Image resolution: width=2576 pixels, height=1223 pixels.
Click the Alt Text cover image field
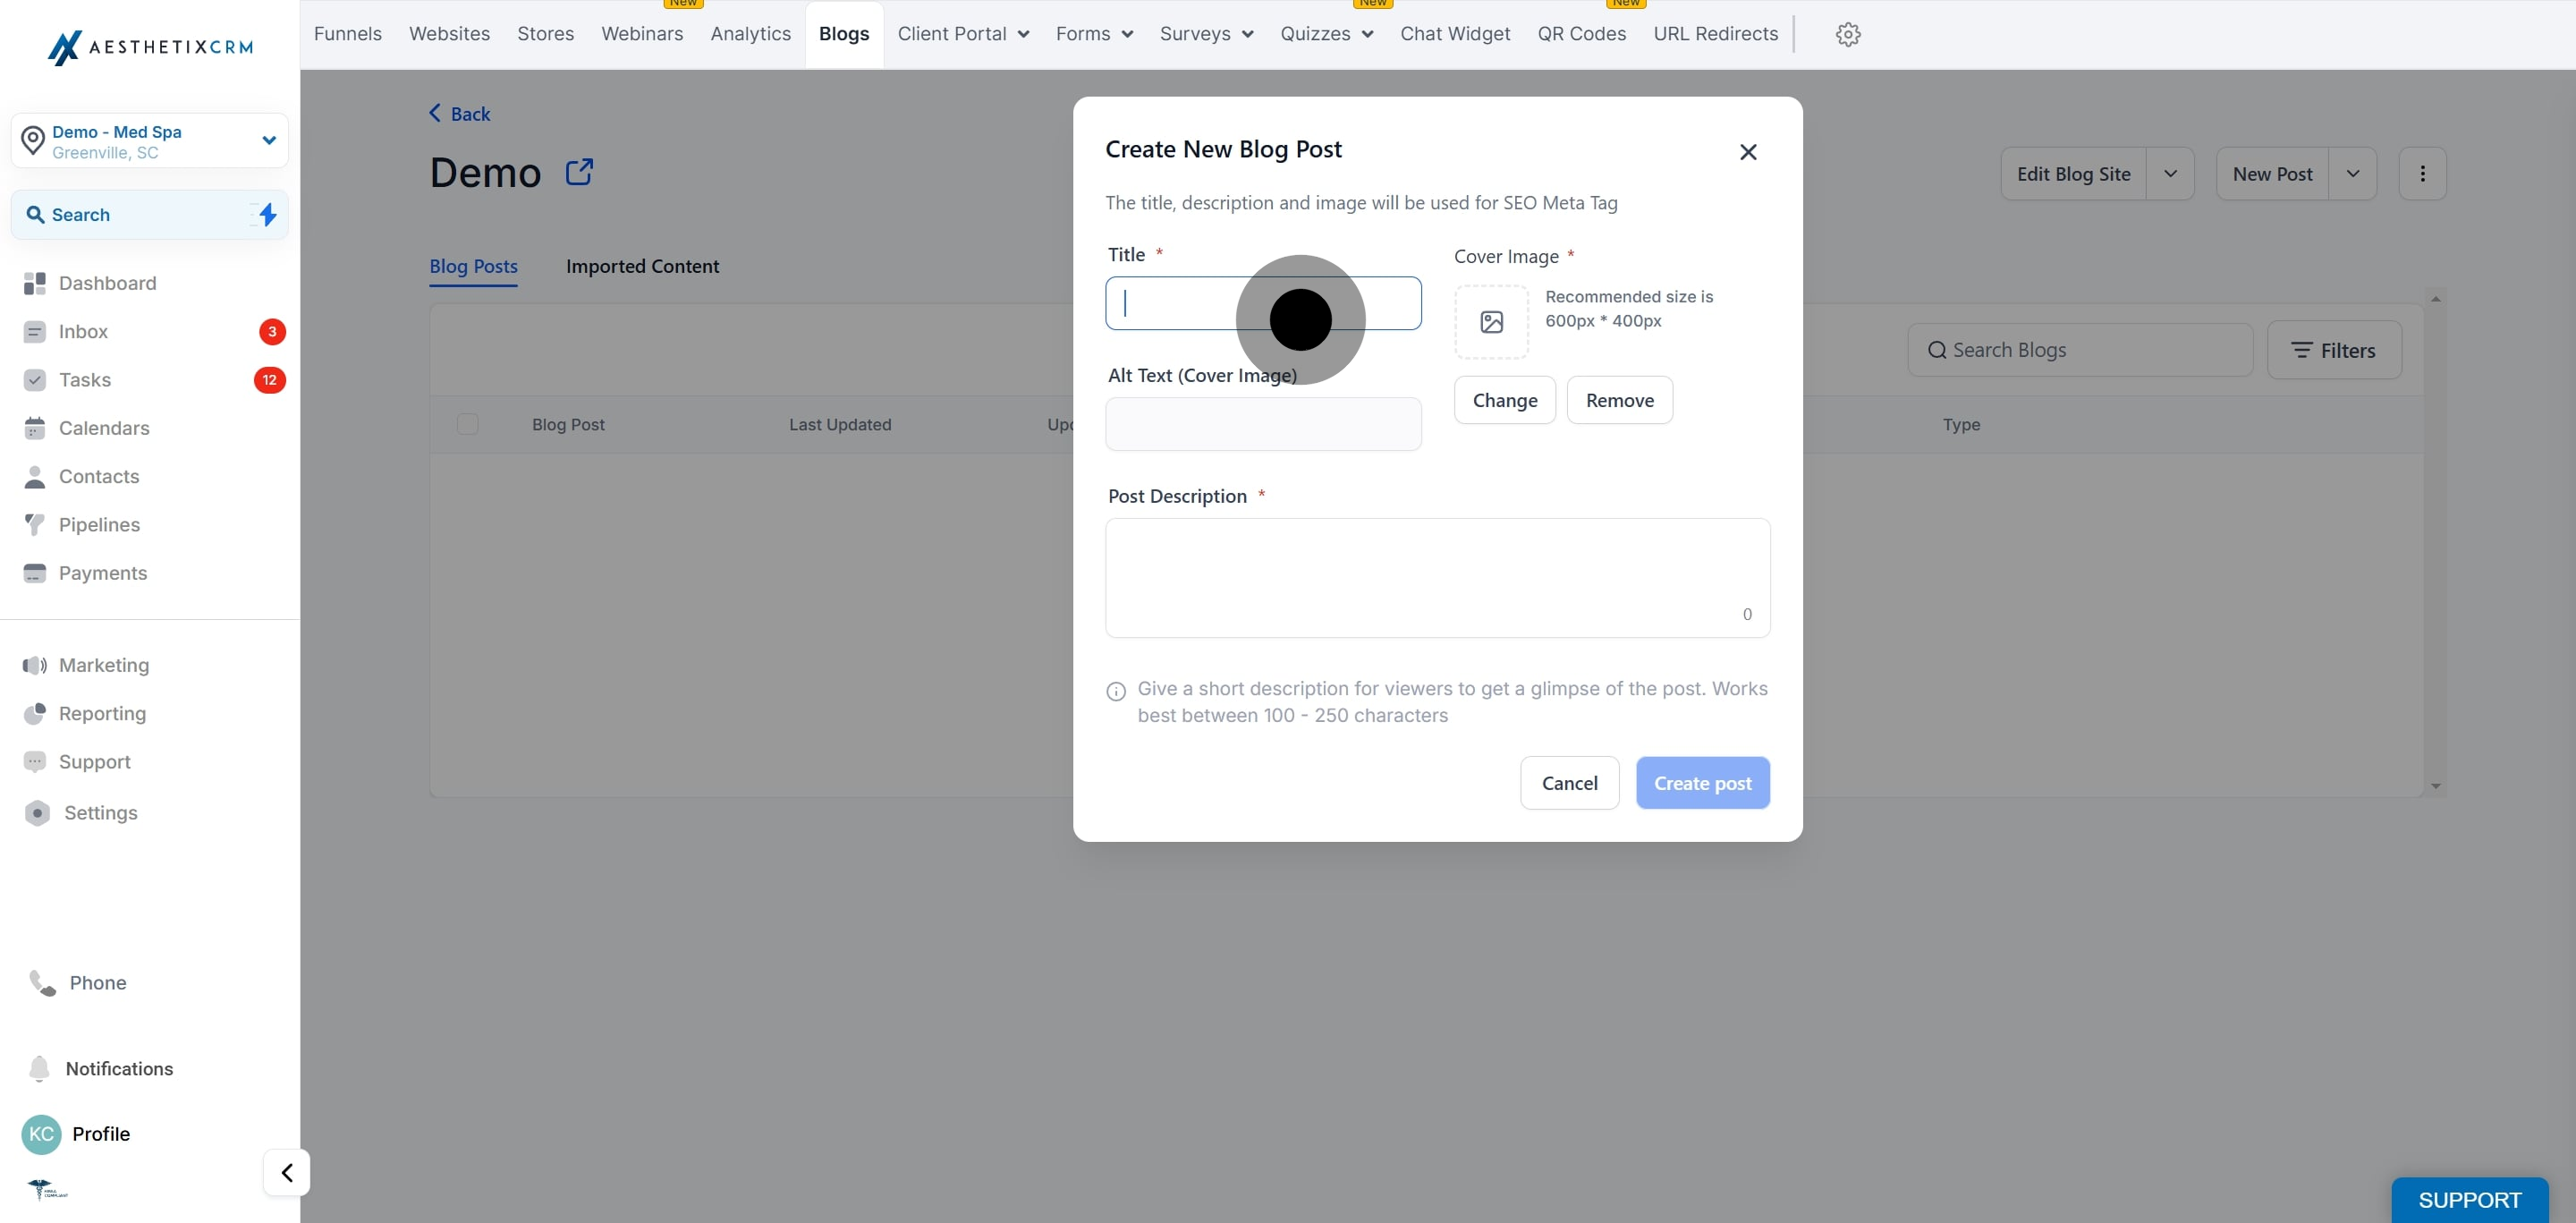point(1262,424)
